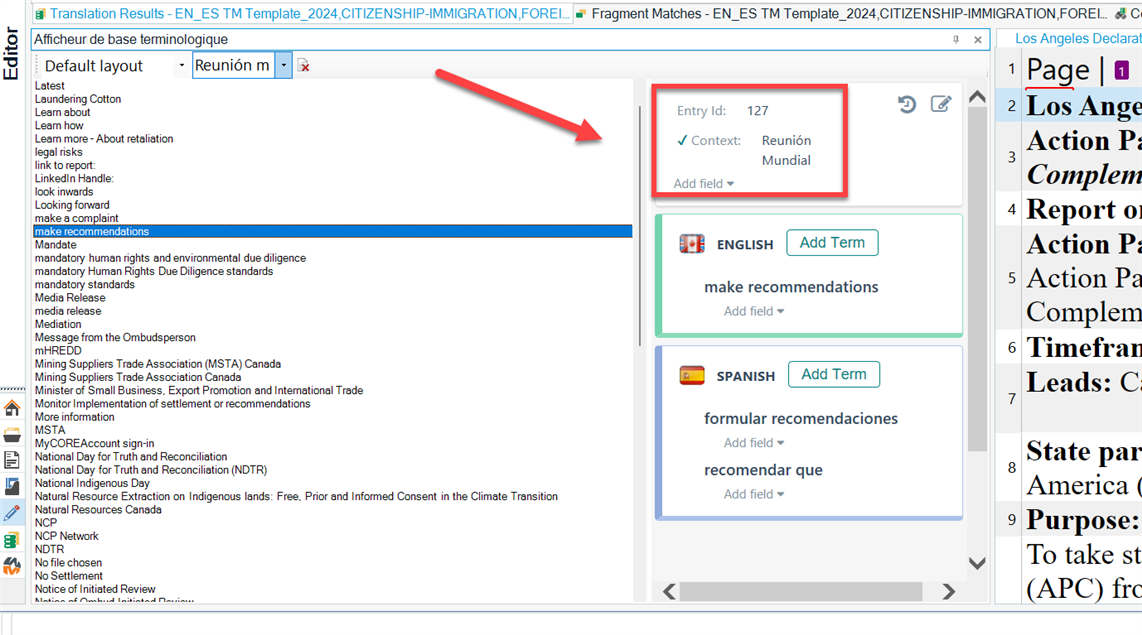Select 'More information' term
Viewport: 1142px width, 635px height.
(x=74, y=417)
